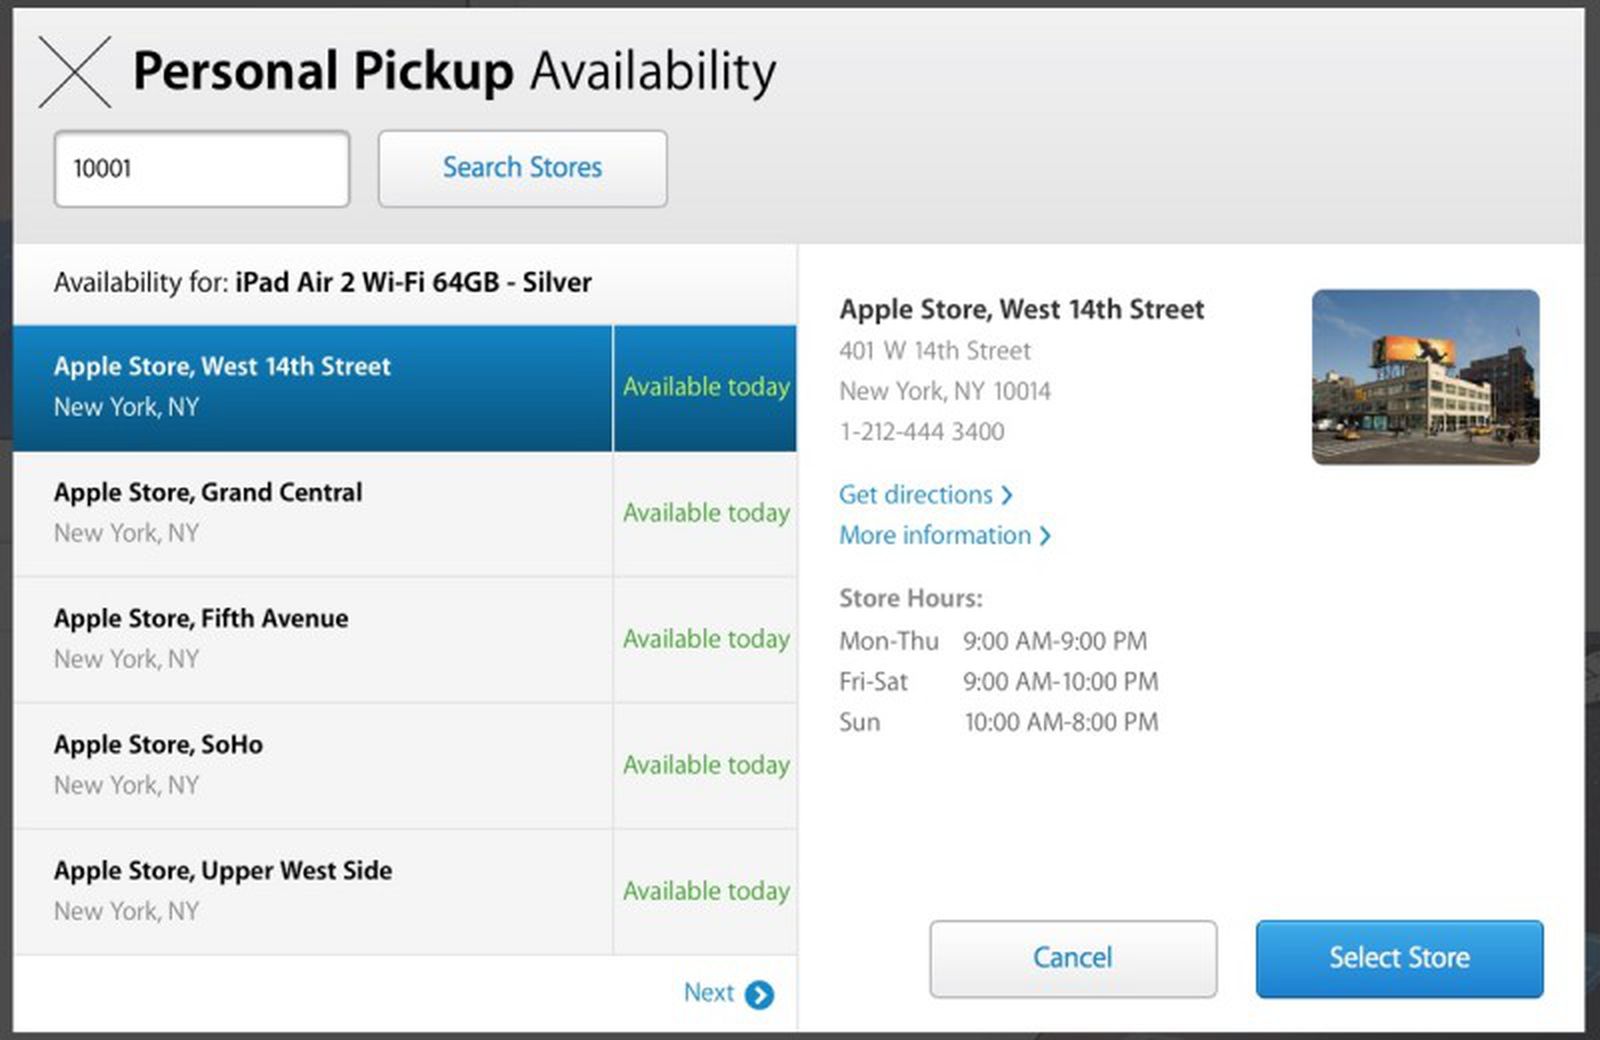Click the store phone number 1-212-444 3400

coord(922,432)
